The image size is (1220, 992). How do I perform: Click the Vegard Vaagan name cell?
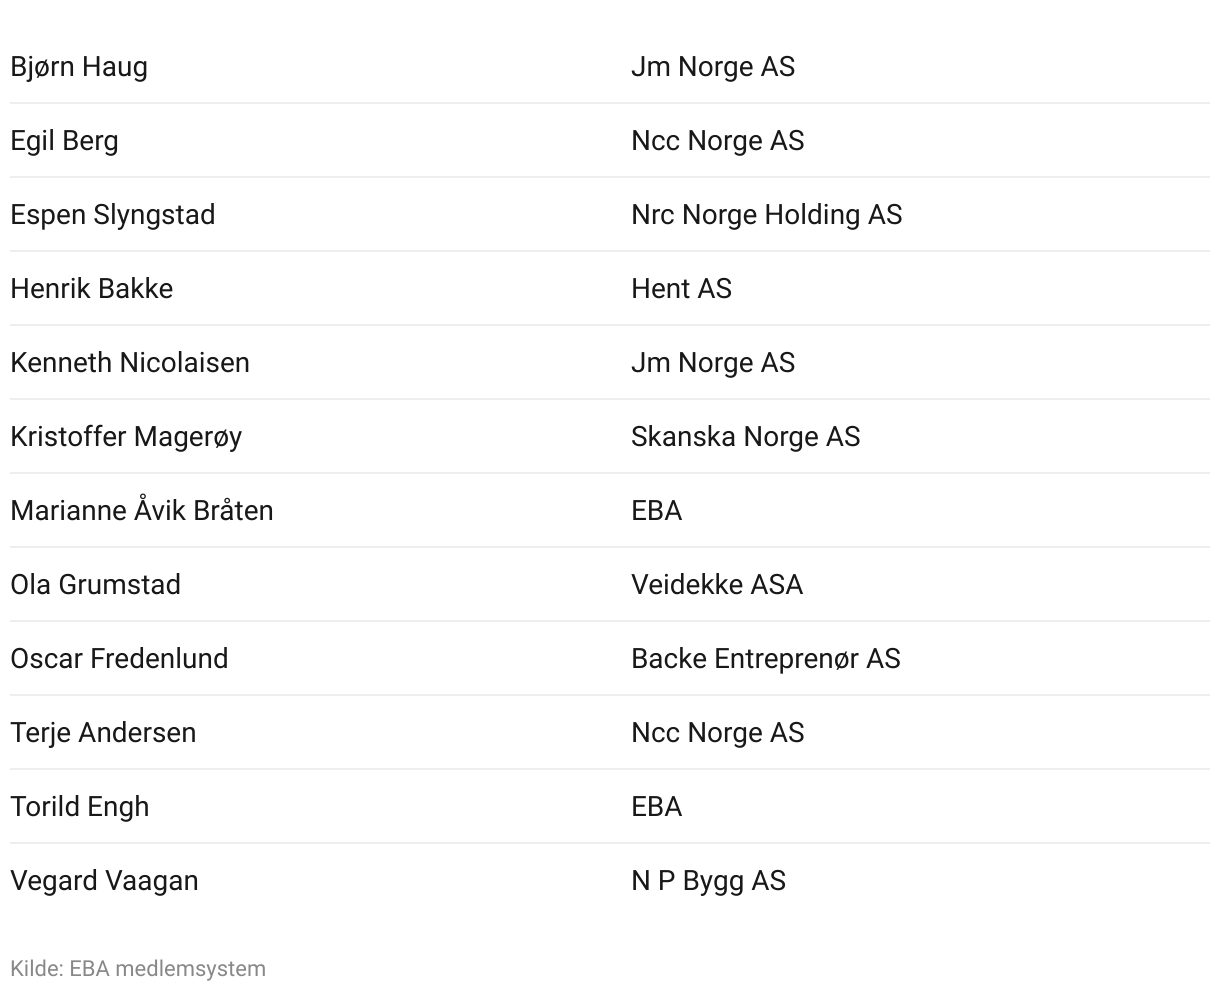(x=104, y=881)
